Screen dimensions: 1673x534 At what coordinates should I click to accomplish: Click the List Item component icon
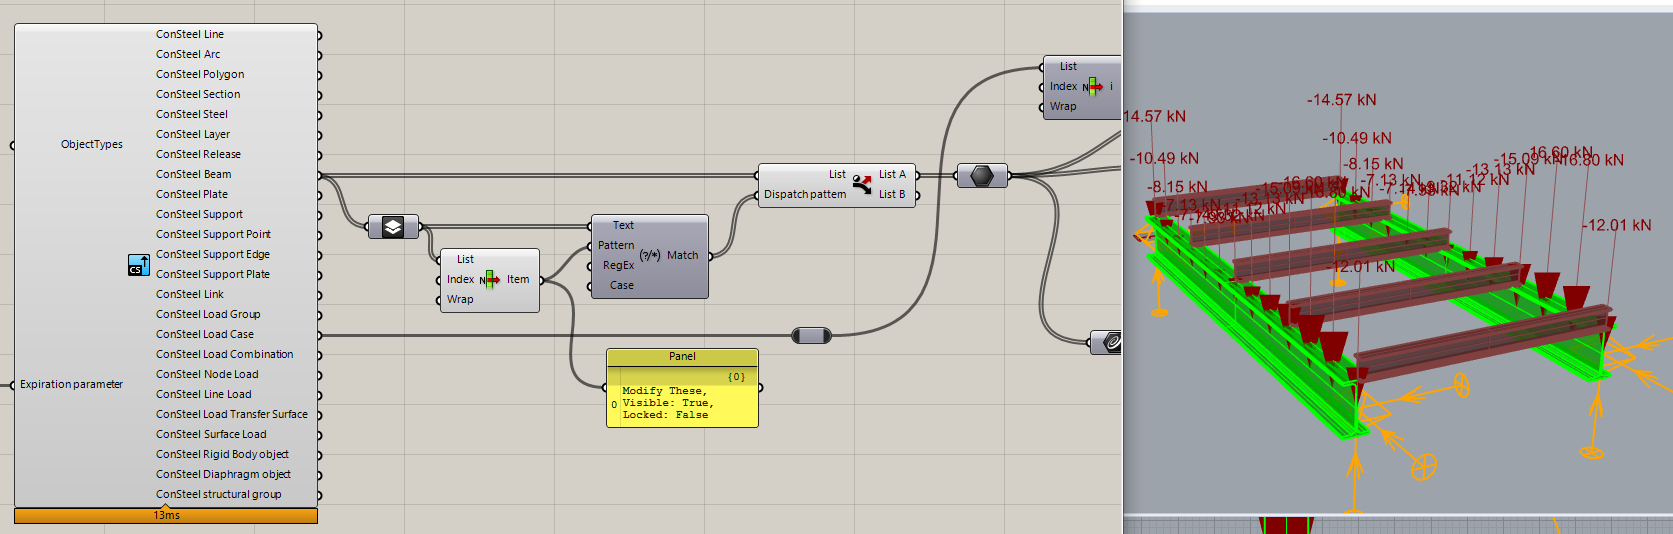pos(490,280)
